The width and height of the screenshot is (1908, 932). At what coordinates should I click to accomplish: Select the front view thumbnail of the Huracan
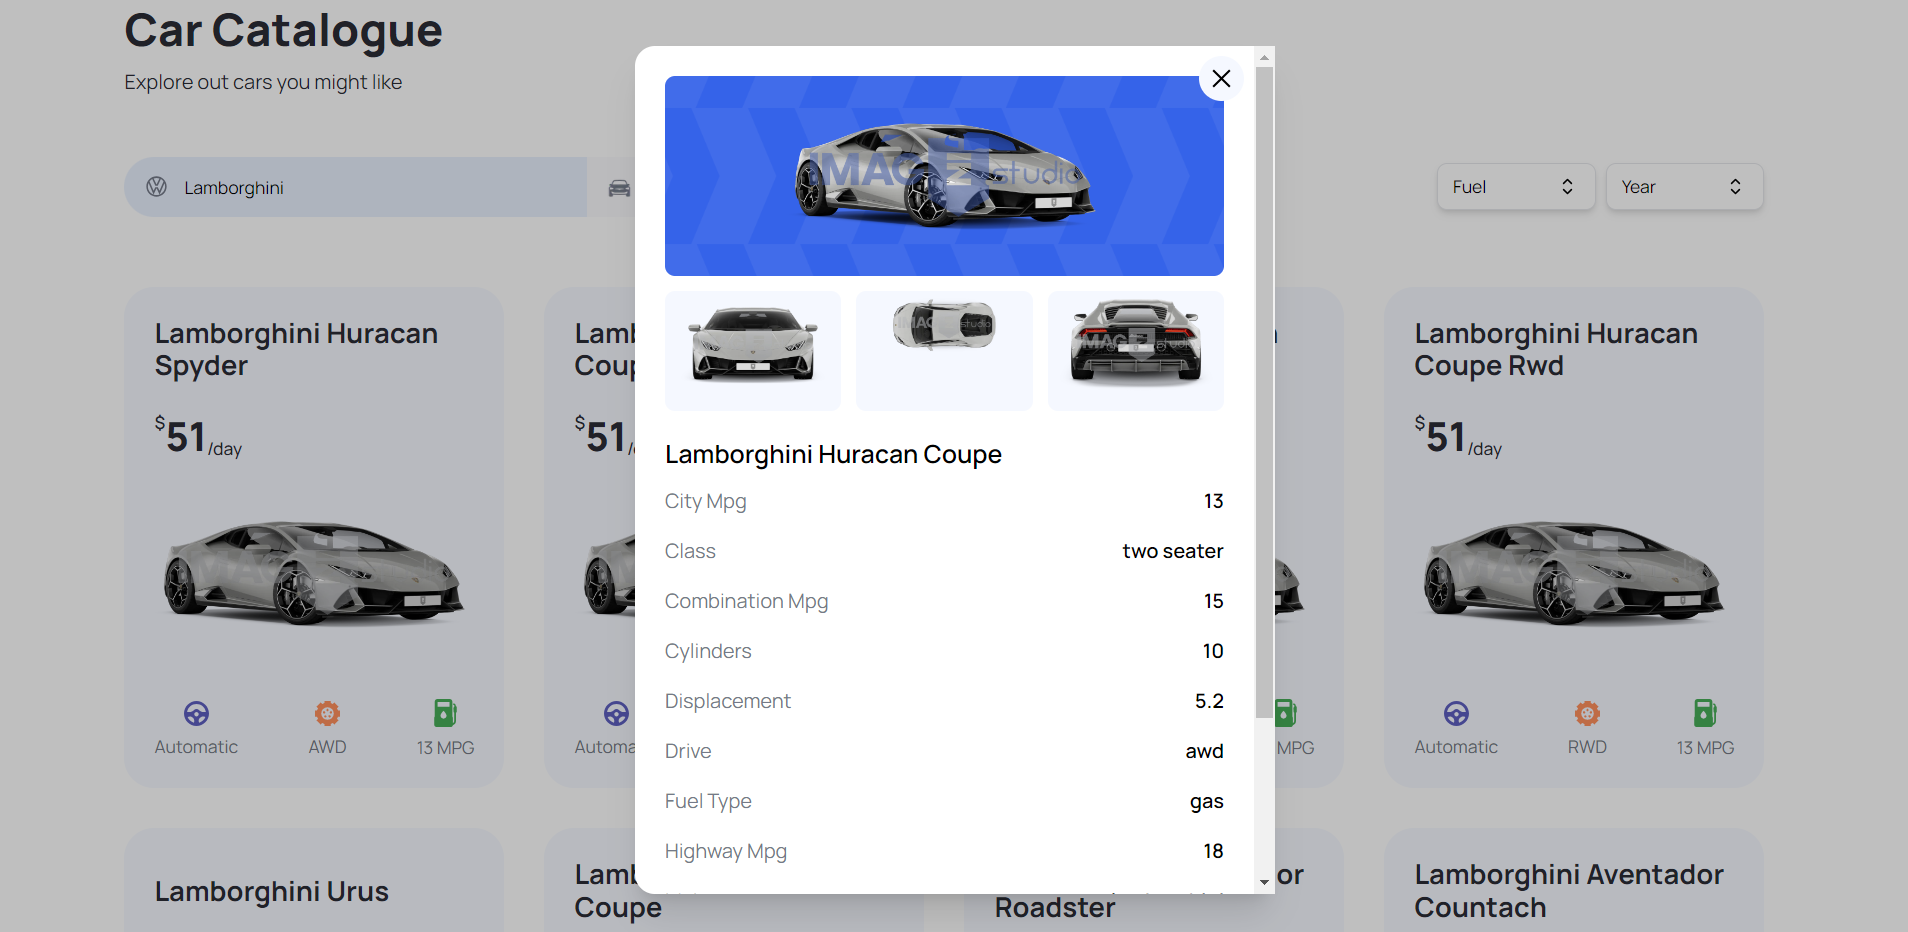coord(753,350)
